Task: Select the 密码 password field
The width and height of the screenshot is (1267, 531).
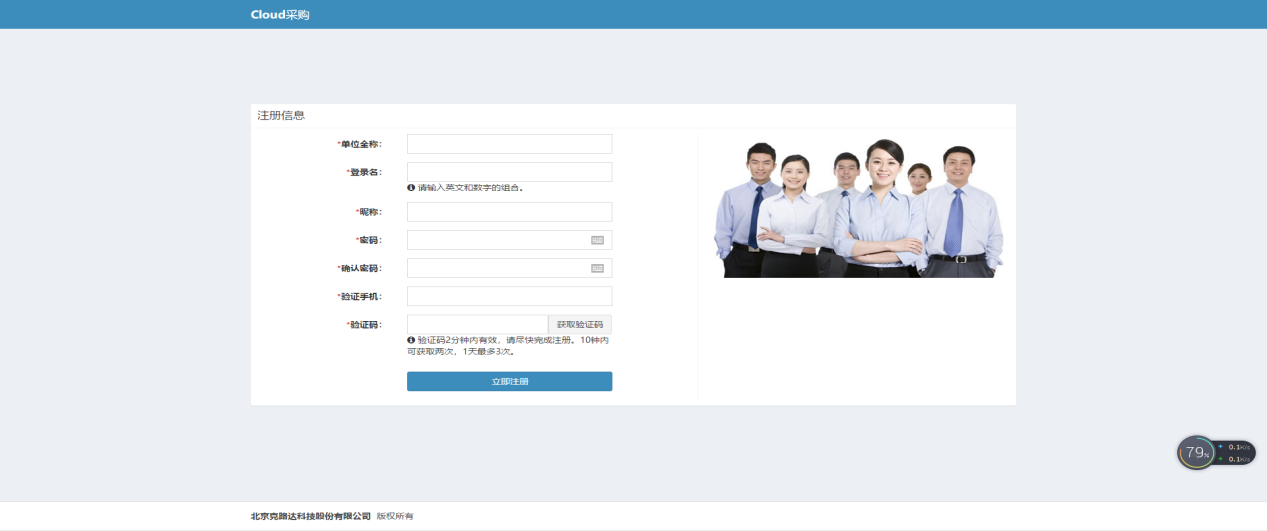Action: click(x=497, y=240)
